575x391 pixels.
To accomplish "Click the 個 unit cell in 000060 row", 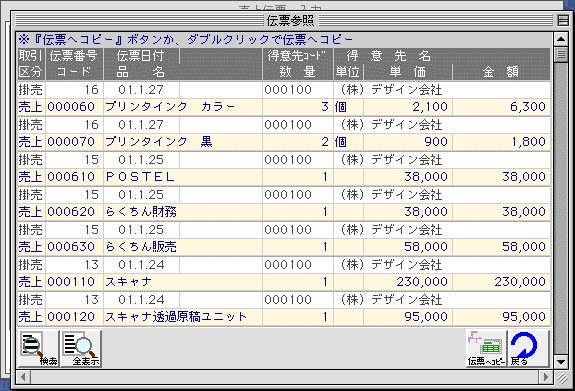I will [x=348, y=107].
